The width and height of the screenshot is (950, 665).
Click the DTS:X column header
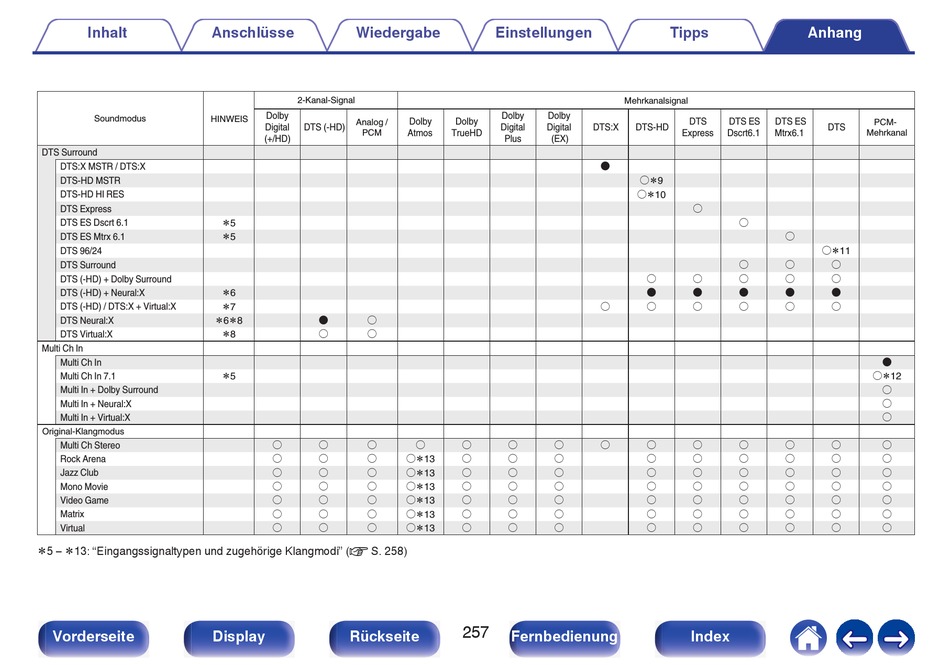[606, 127]
